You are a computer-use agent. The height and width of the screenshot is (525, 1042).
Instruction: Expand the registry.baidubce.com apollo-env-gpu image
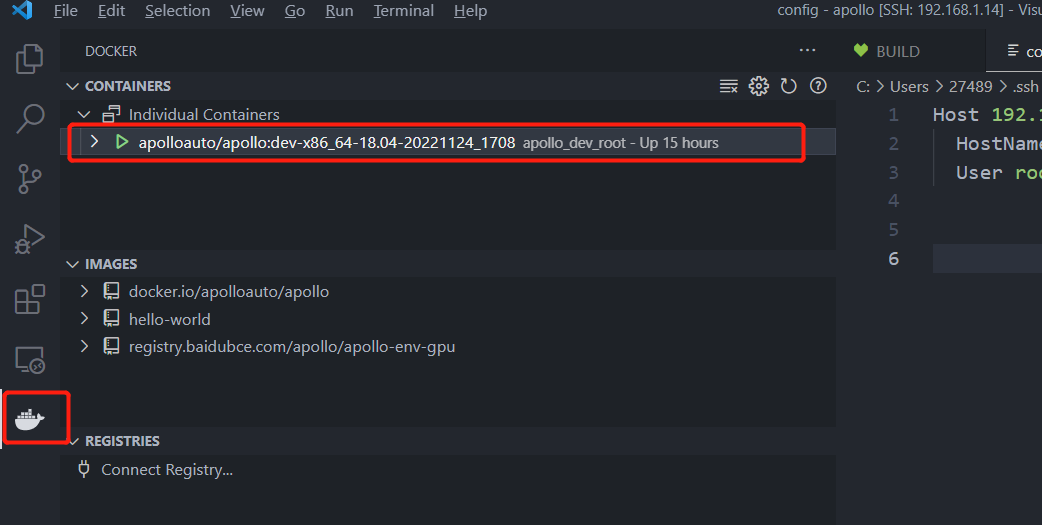point(84,346)
